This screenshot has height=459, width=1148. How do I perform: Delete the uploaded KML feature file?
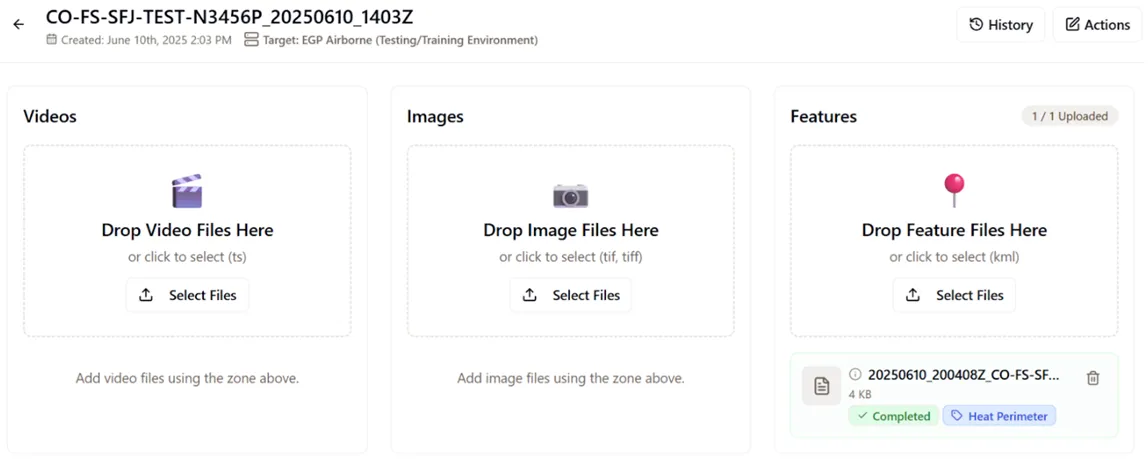coord(1093,377)
